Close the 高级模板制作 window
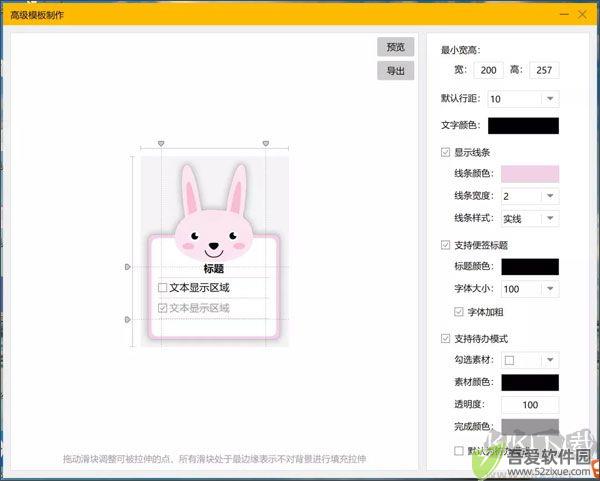 582,15
